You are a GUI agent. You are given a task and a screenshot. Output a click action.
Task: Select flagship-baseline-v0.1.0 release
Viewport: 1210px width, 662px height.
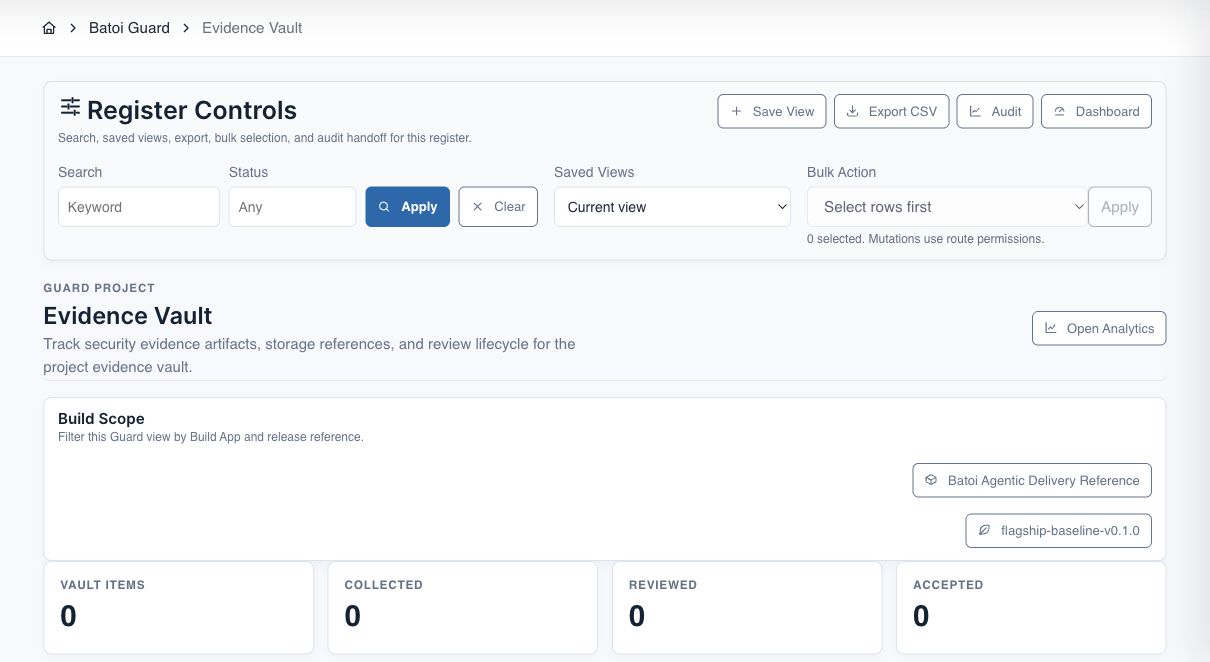[x=1059, y=530]
